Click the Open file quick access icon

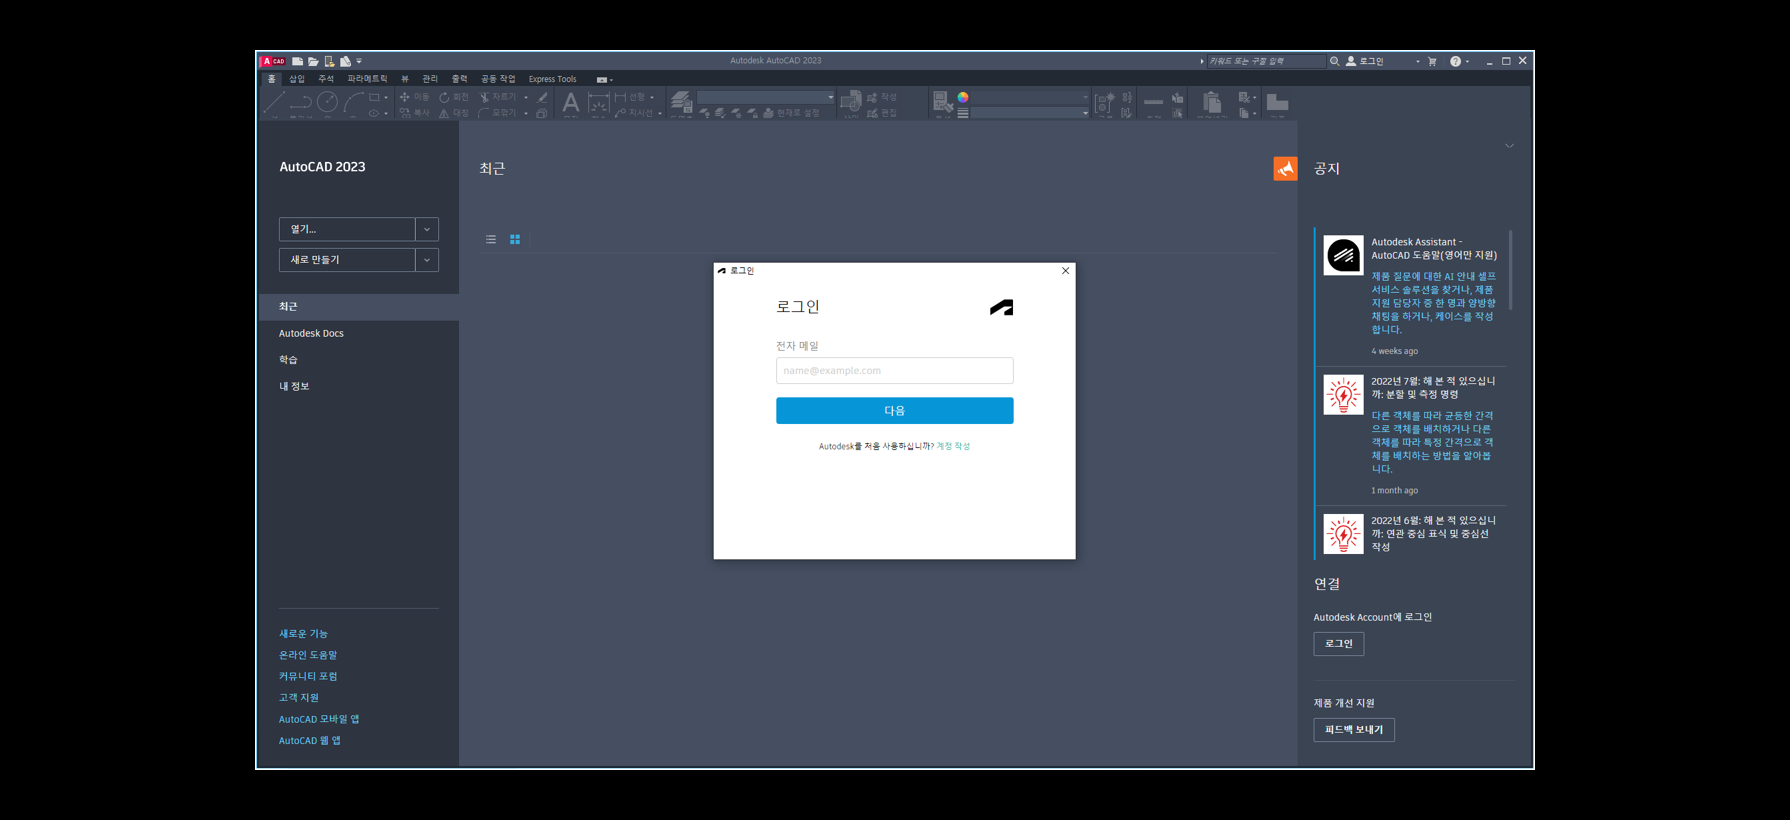point(313,61)
